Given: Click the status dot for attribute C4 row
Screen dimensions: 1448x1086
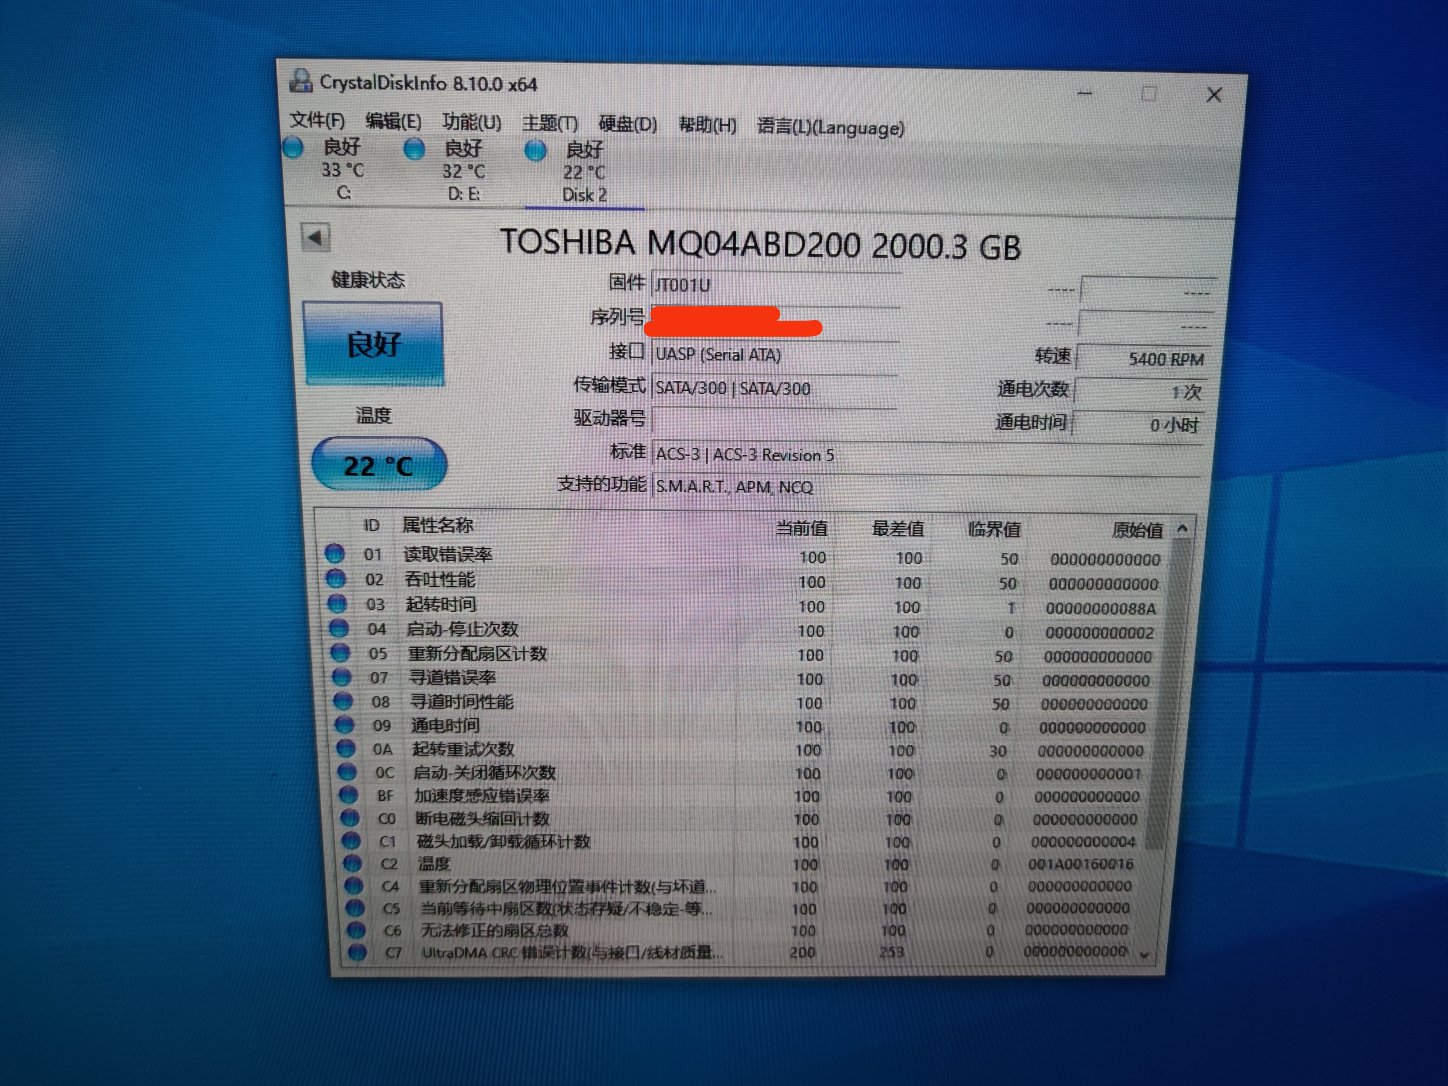Looking at the screenshot, I should tap(353, 886).
